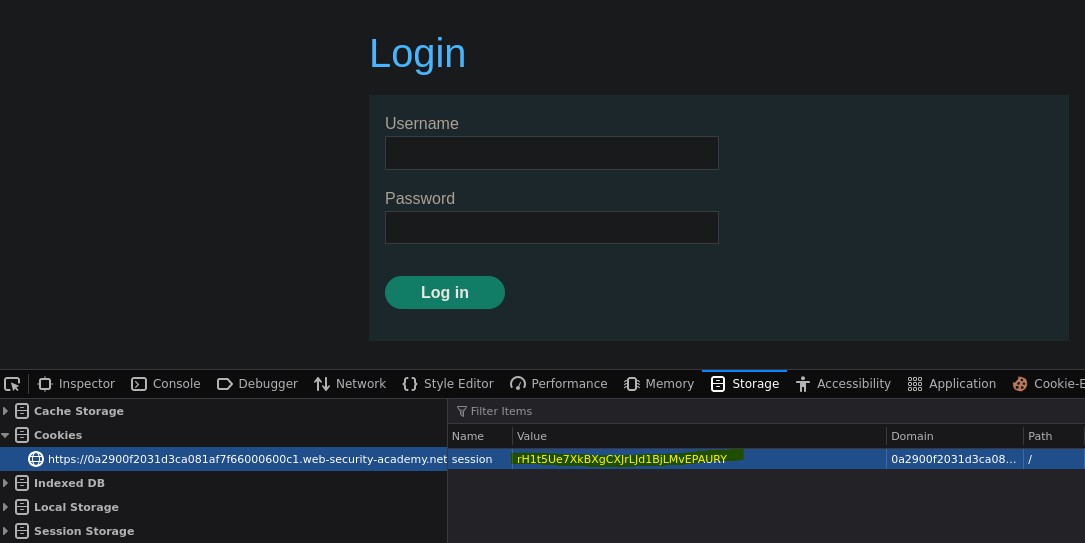Image resolution: width=1085 pixels, height=543 pixels.
Task: Click the Username field label
Action: 421,123
